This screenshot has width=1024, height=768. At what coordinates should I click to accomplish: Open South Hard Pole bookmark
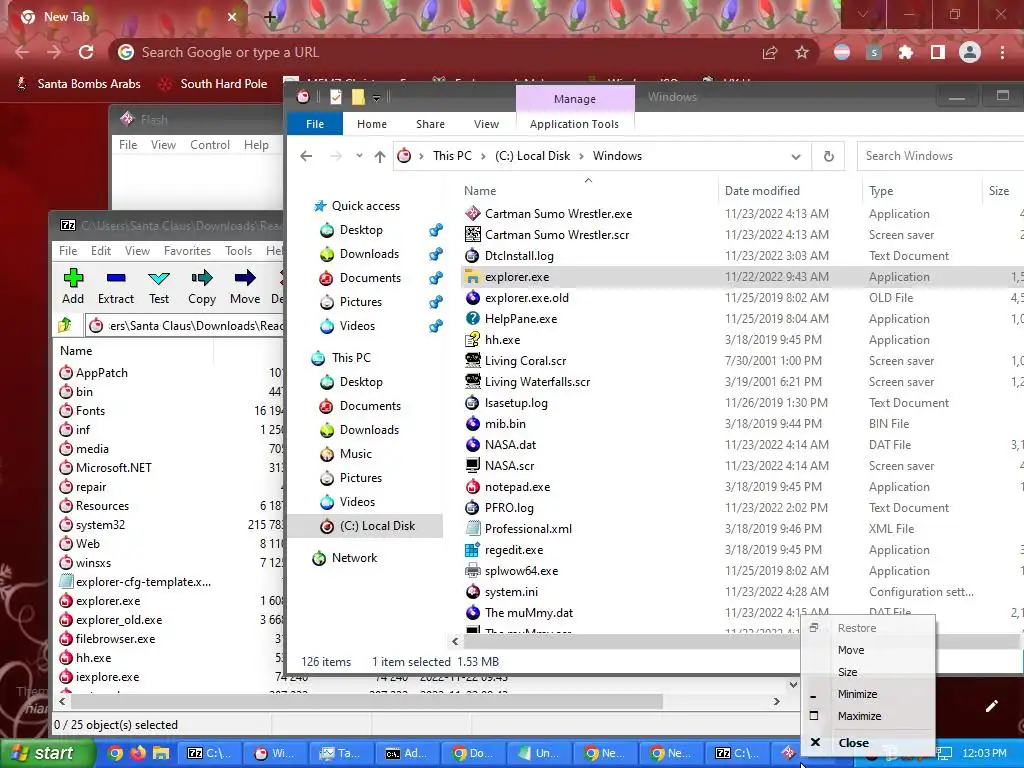click(214, 84)
